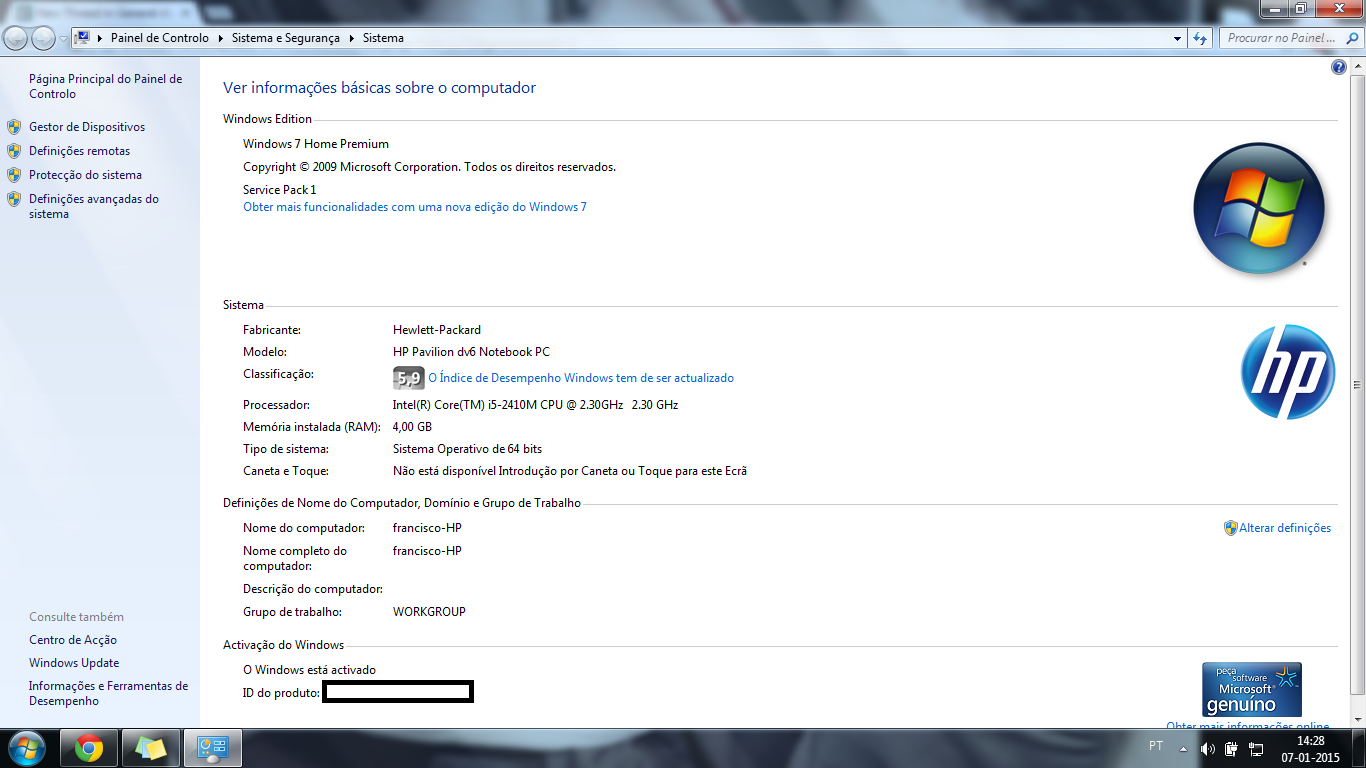Viewport: 1366px width, 768px height.
Task: Select Sistema e Segurança breadcrumb
Action: click(x=285, y=38)
